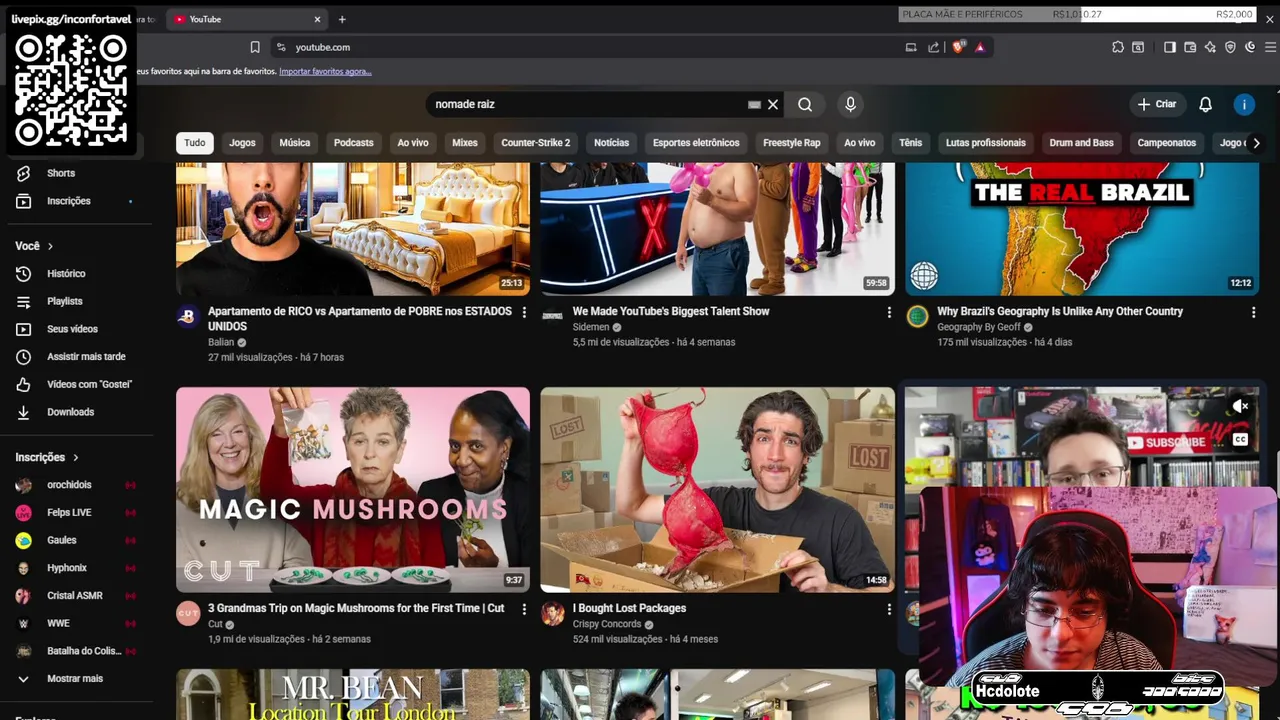Open Geography By Geoff channel link
Screen dimensions: 1280x720
point(978,327)
